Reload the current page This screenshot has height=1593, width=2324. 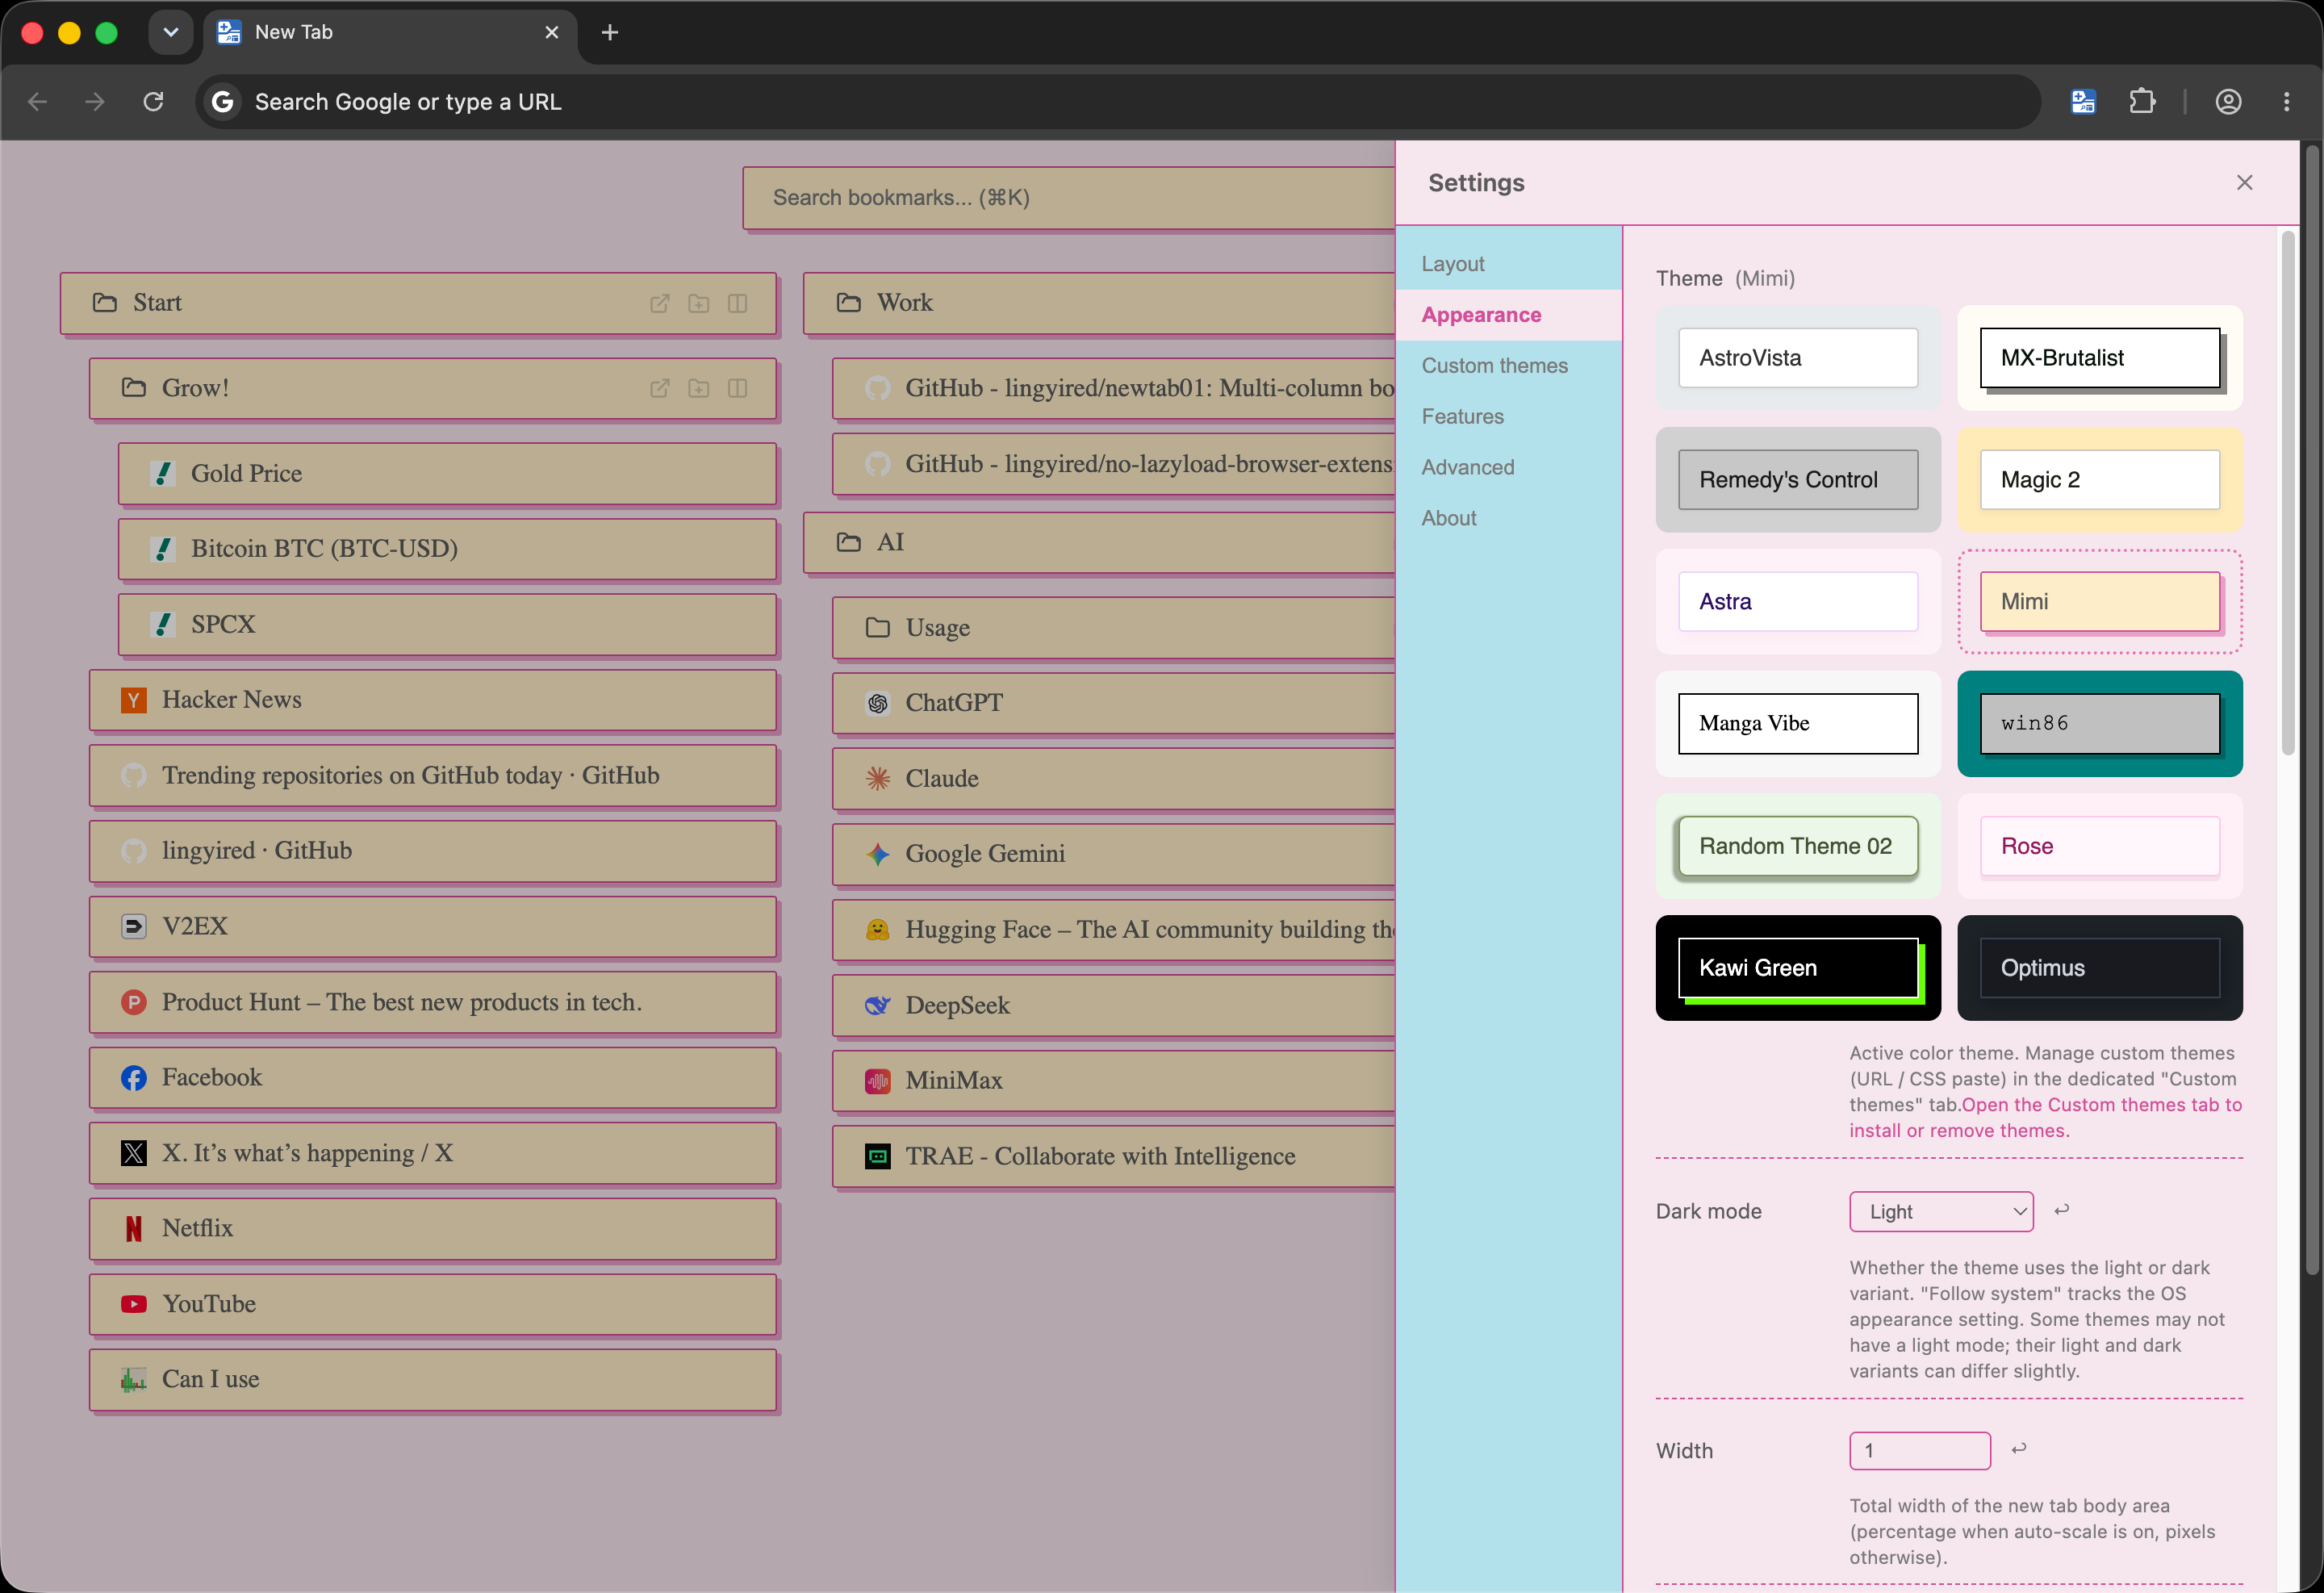pos(153,101)
